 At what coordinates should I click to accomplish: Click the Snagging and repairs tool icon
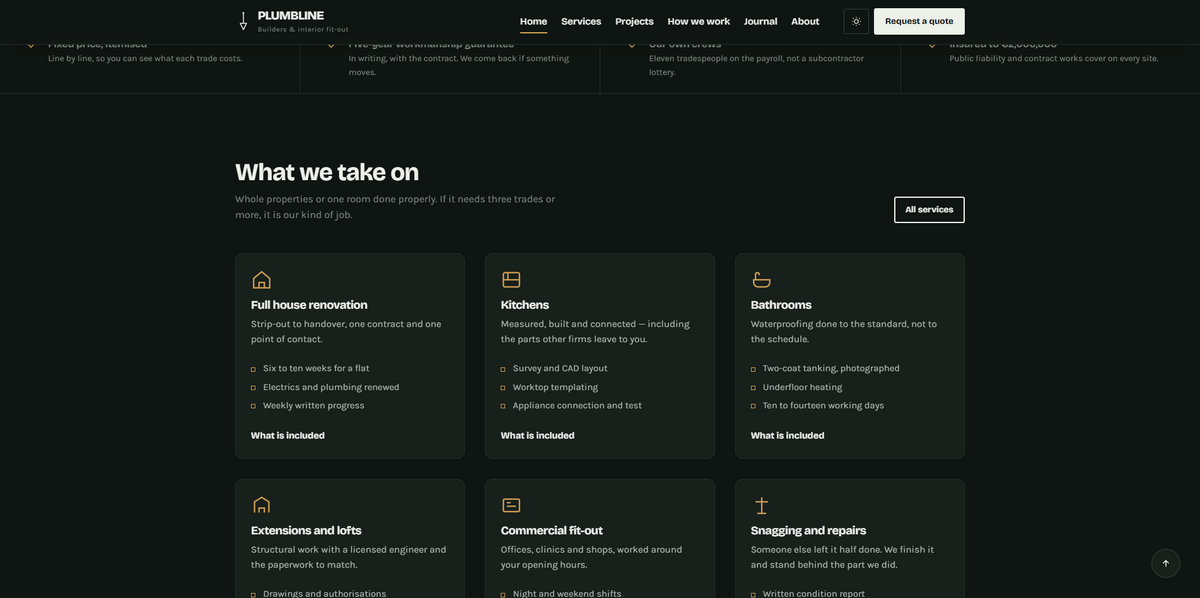pyautogui.click(x=761, y=505)
